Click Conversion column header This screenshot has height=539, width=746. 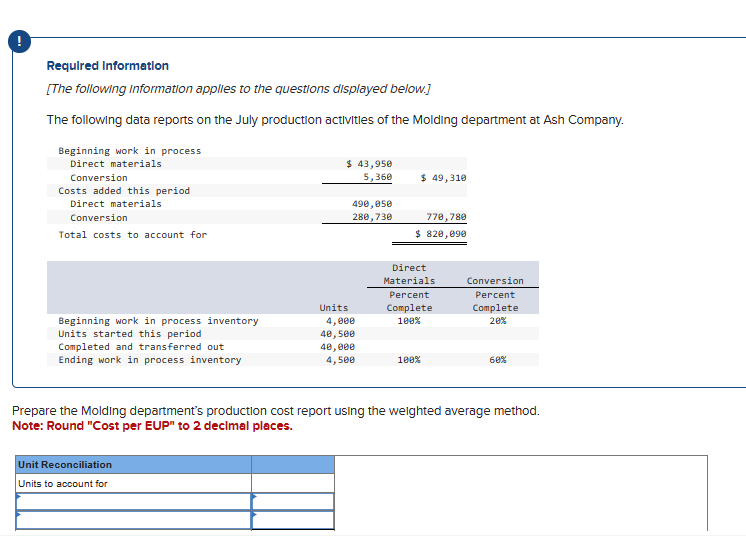[495, 281]
